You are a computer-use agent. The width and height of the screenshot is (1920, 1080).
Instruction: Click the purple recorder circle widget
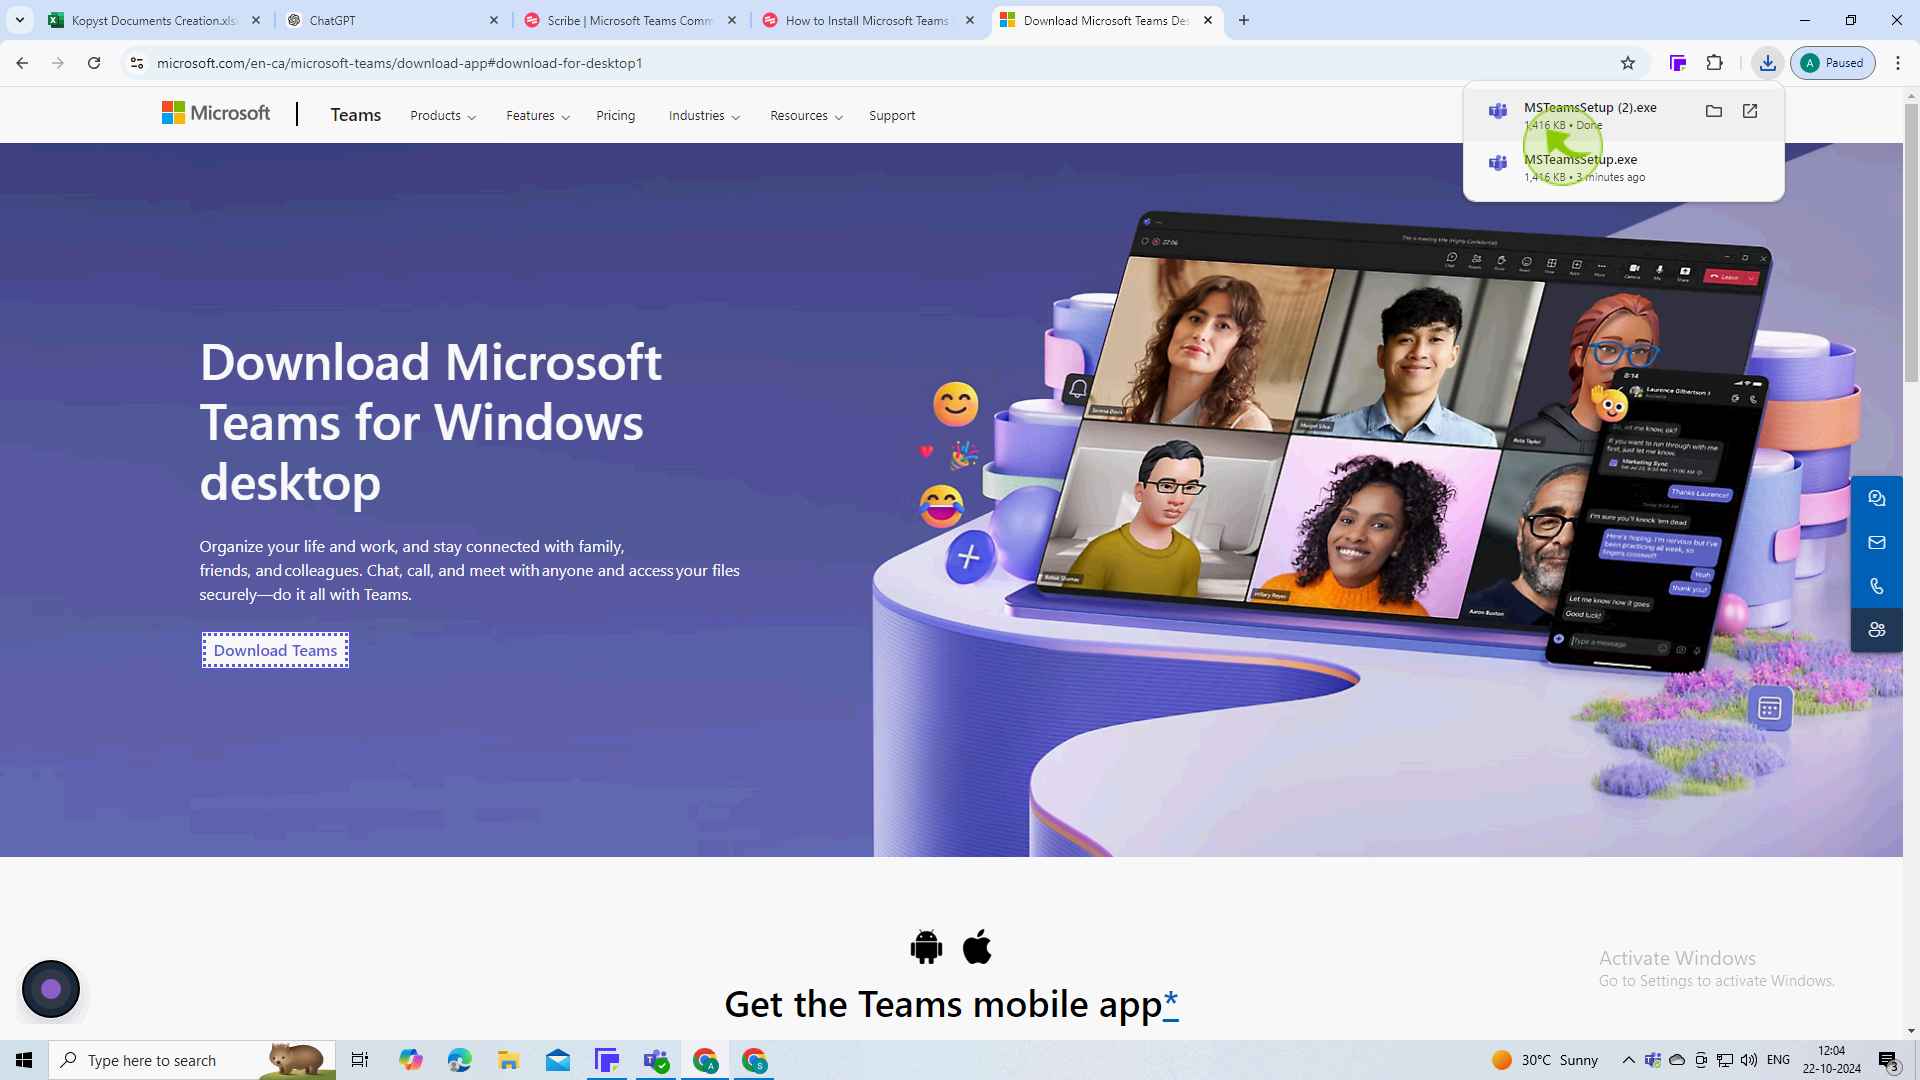tap(51, 989)
